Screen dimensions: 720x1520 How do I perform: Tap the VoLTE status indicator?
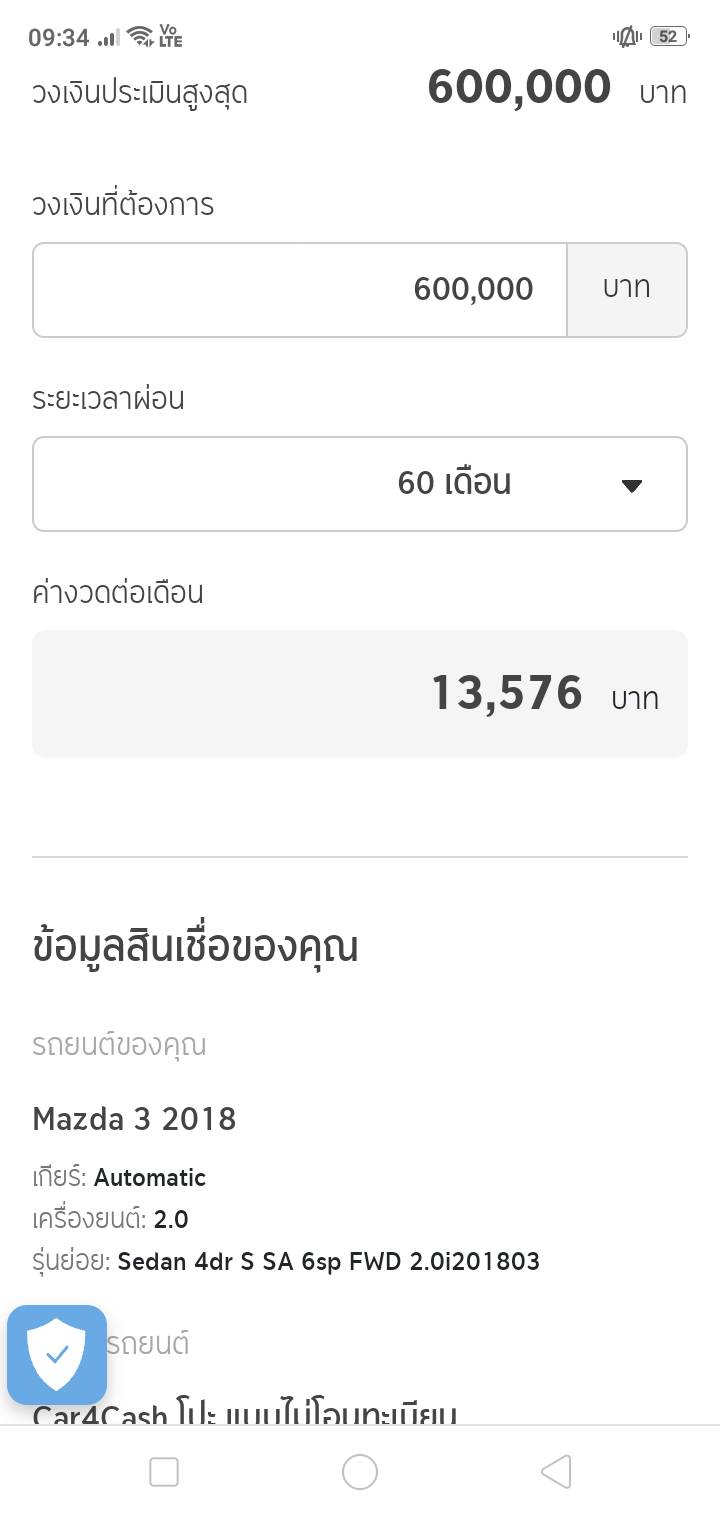click(x=171, y=37)
